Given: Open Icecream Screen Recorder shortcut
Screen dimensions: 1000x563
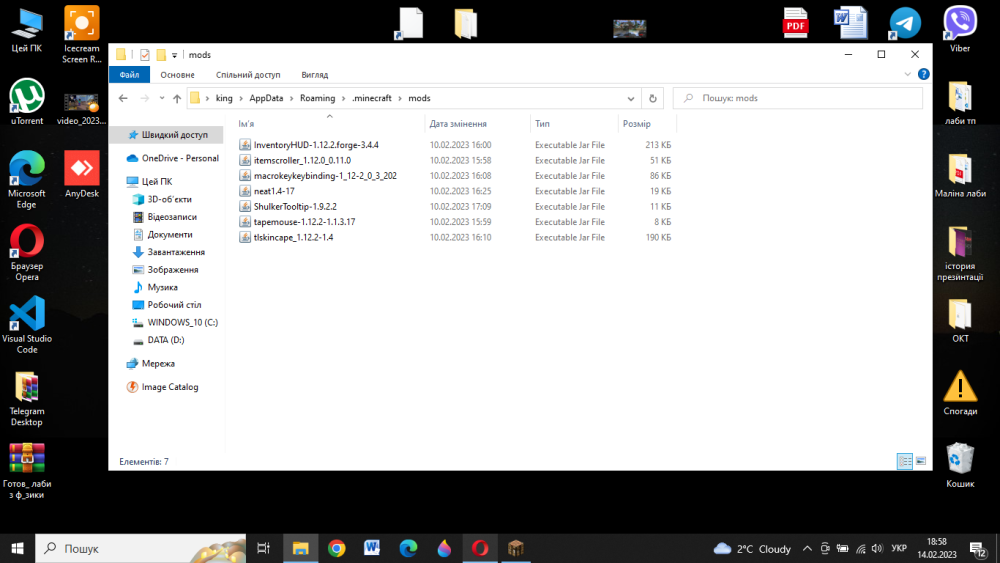Looking at the screenshot, I should [82, 34].
